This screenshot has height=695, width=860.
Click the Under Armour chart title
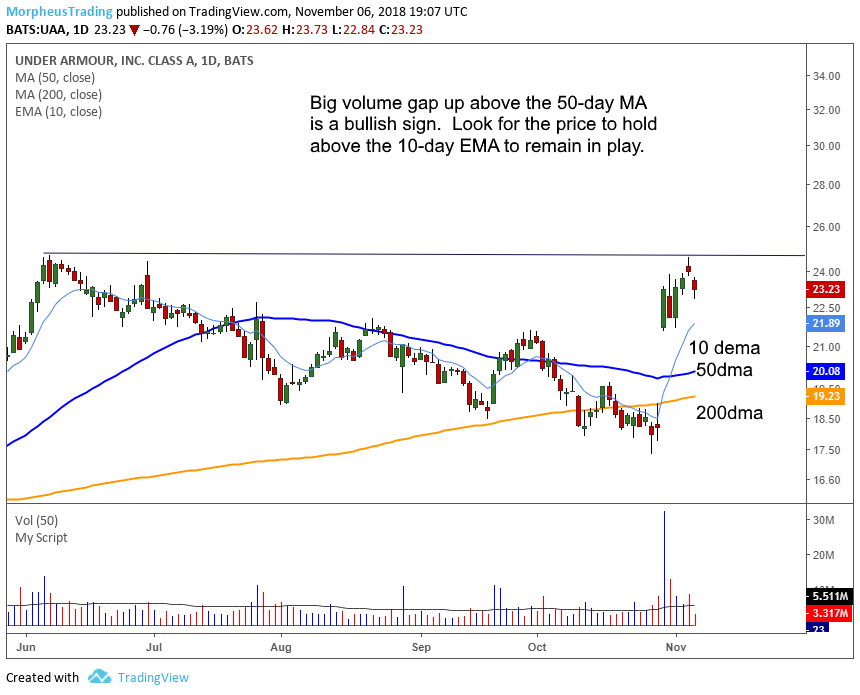pyautogui.click(x=134, y=61)
